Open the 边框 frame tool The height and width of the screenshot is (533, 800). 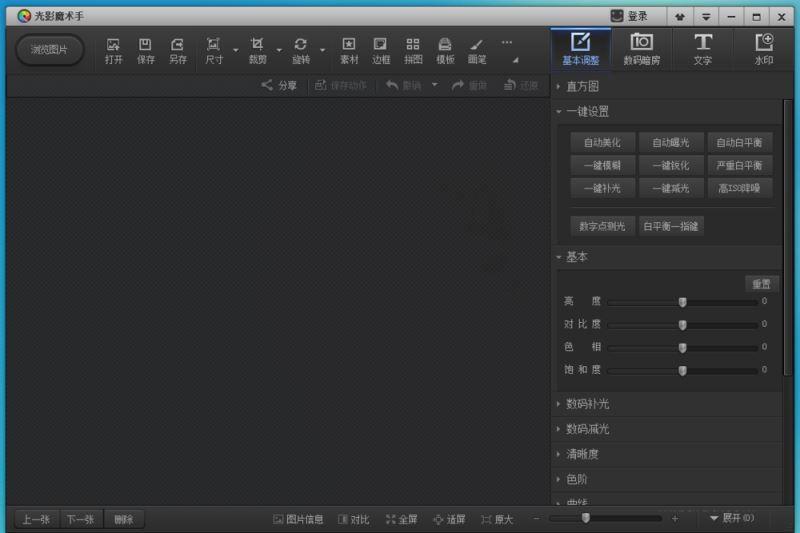tap(381, 50)
